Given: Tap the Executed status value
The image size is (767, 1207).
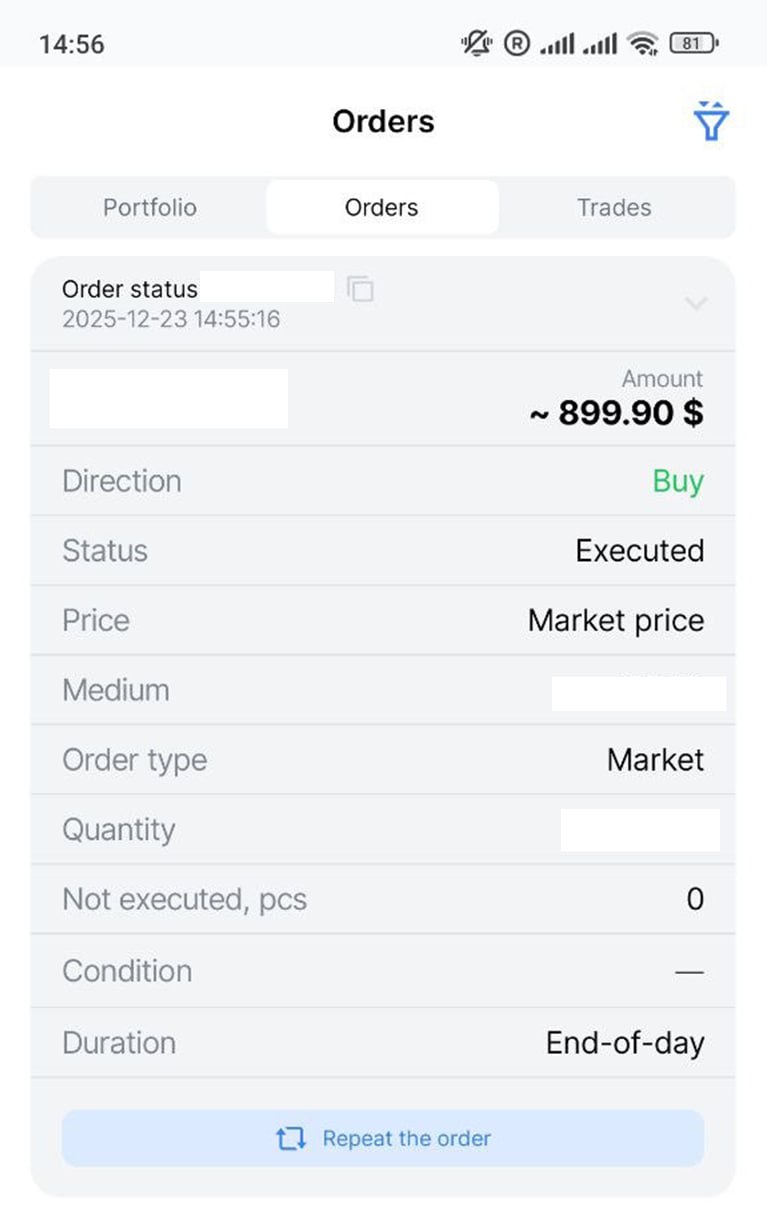Looking at the screenshot, I should coord(639,551).
